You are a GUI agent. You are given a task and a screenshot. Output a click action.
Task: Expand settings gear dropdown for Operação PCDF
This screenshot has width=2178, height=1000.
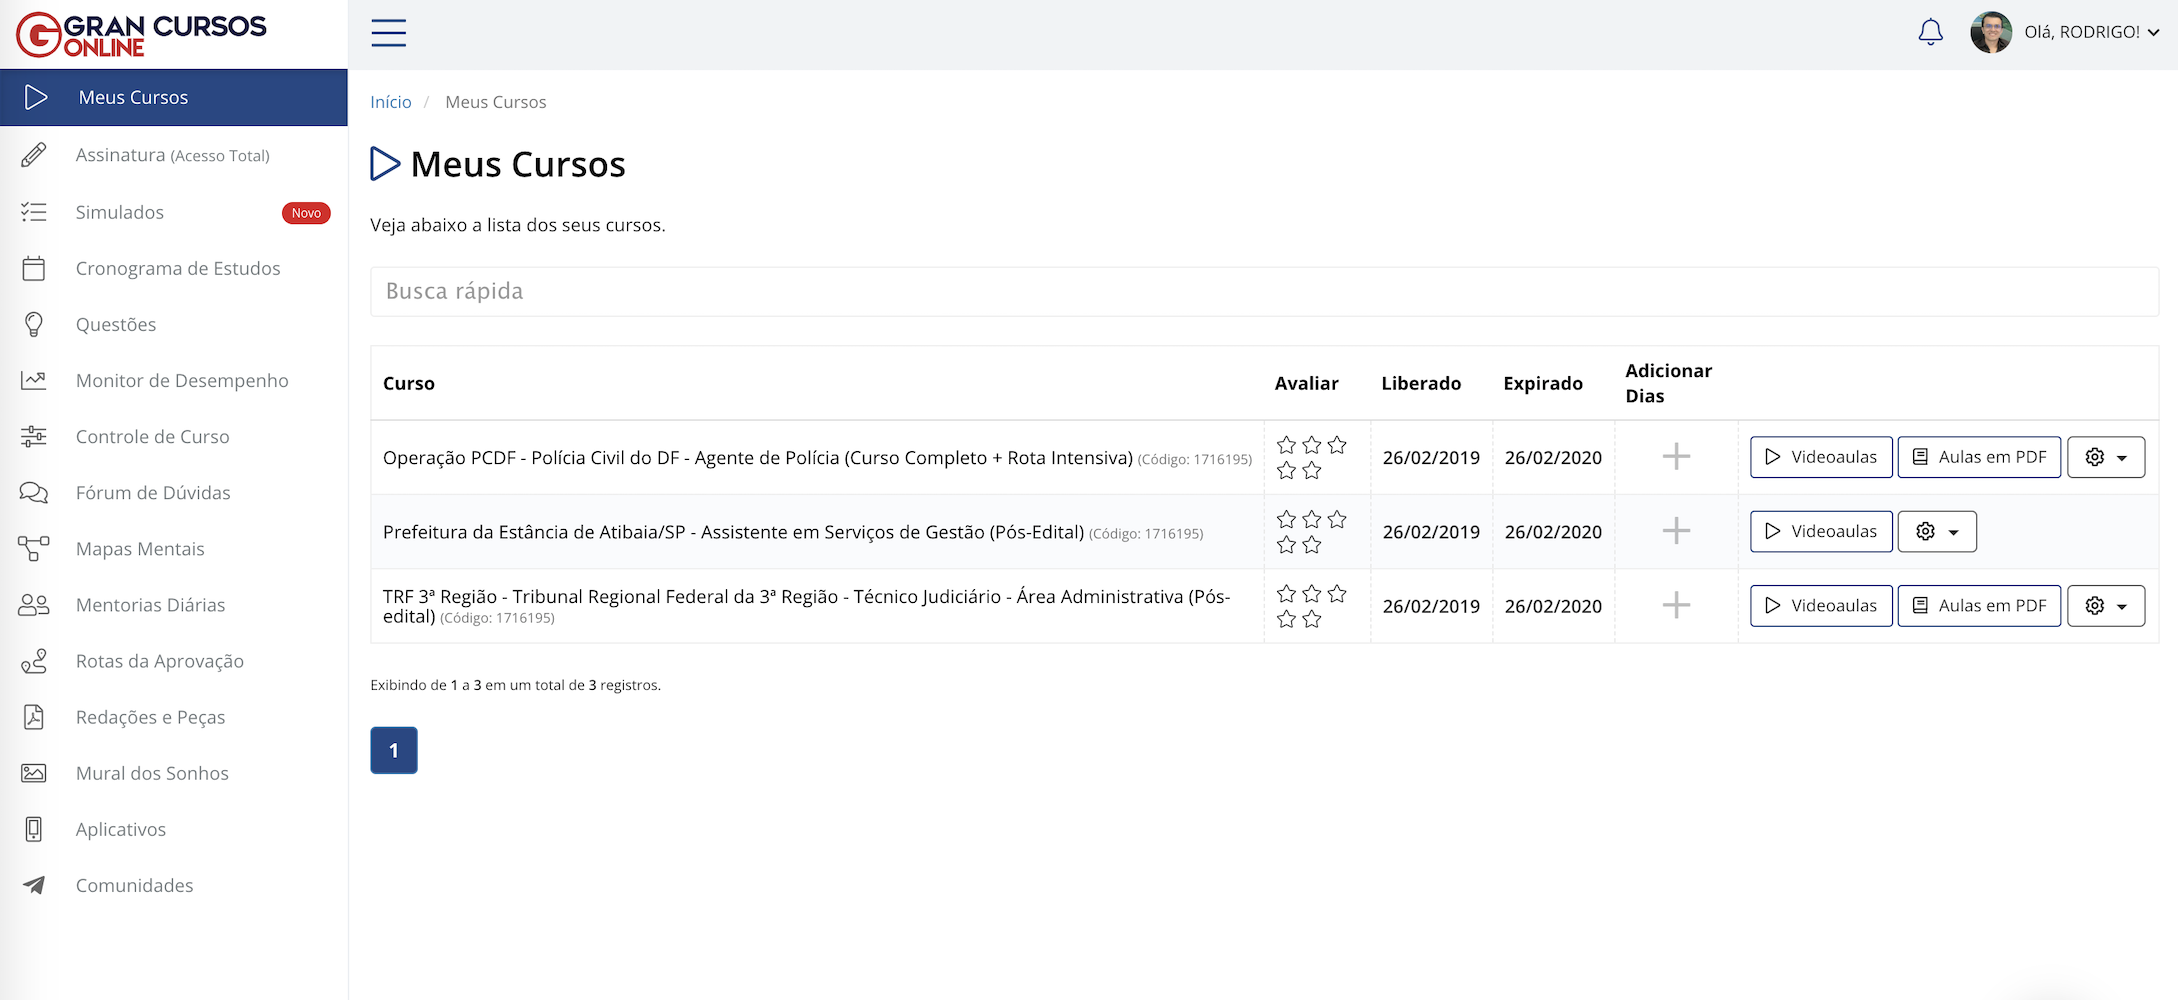(x=2106, y=457)
